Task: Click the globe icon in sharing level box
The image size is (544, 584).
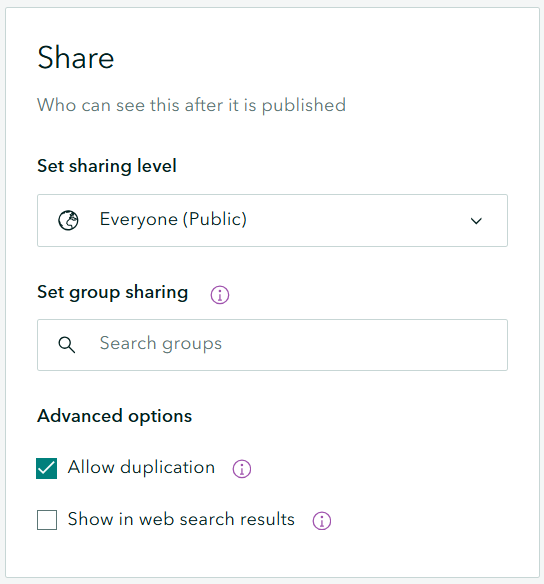Action: click(x=68, y=220)
